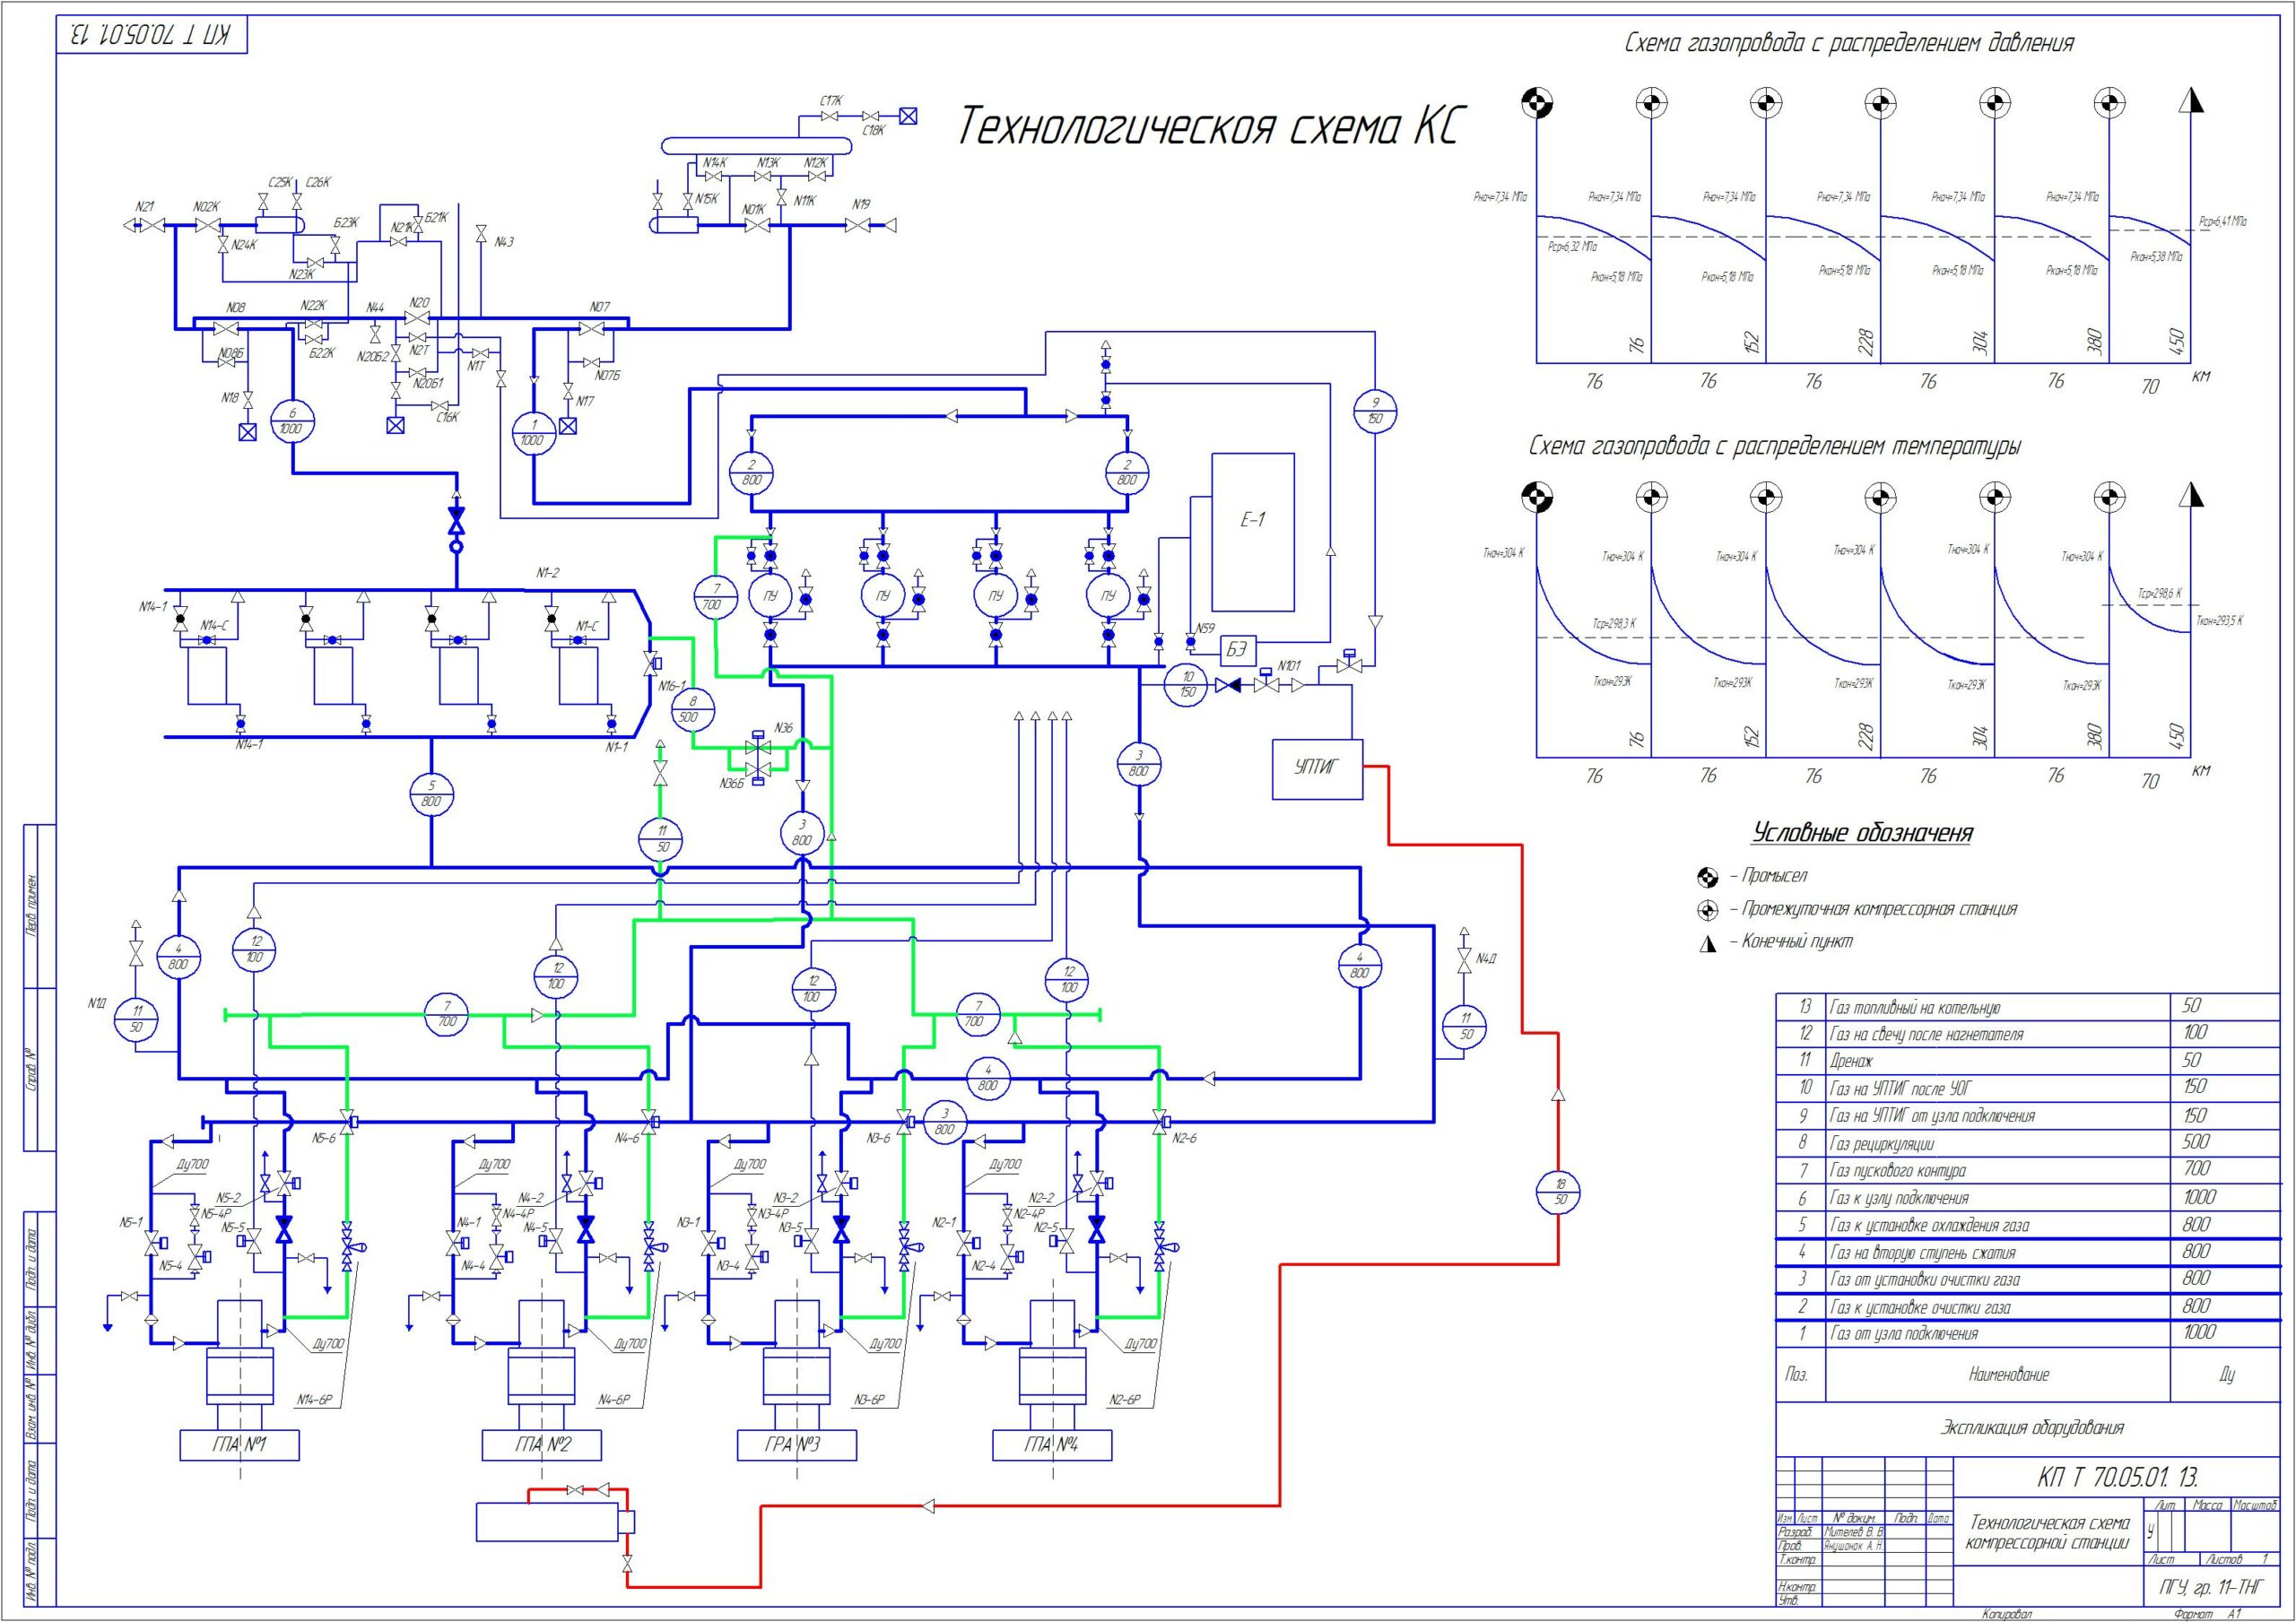Click the valve symbol labeled N2-6
Viewport: 2296px width, 1622px height.
click(1160, 1123)
